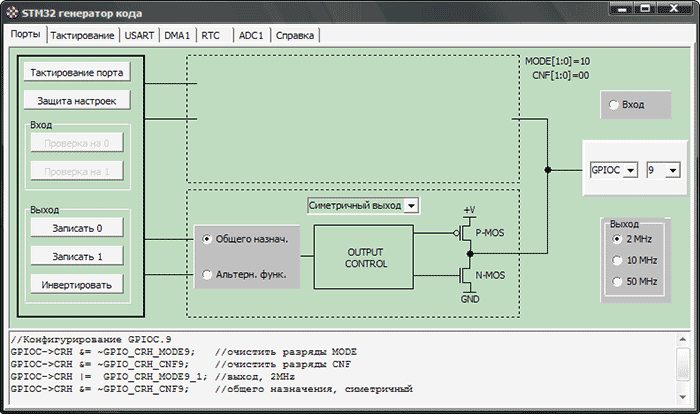This screenshot has width=700, height=414.
Task: Open the GPIOC port dropdown
Action: (x=630, y=170)
